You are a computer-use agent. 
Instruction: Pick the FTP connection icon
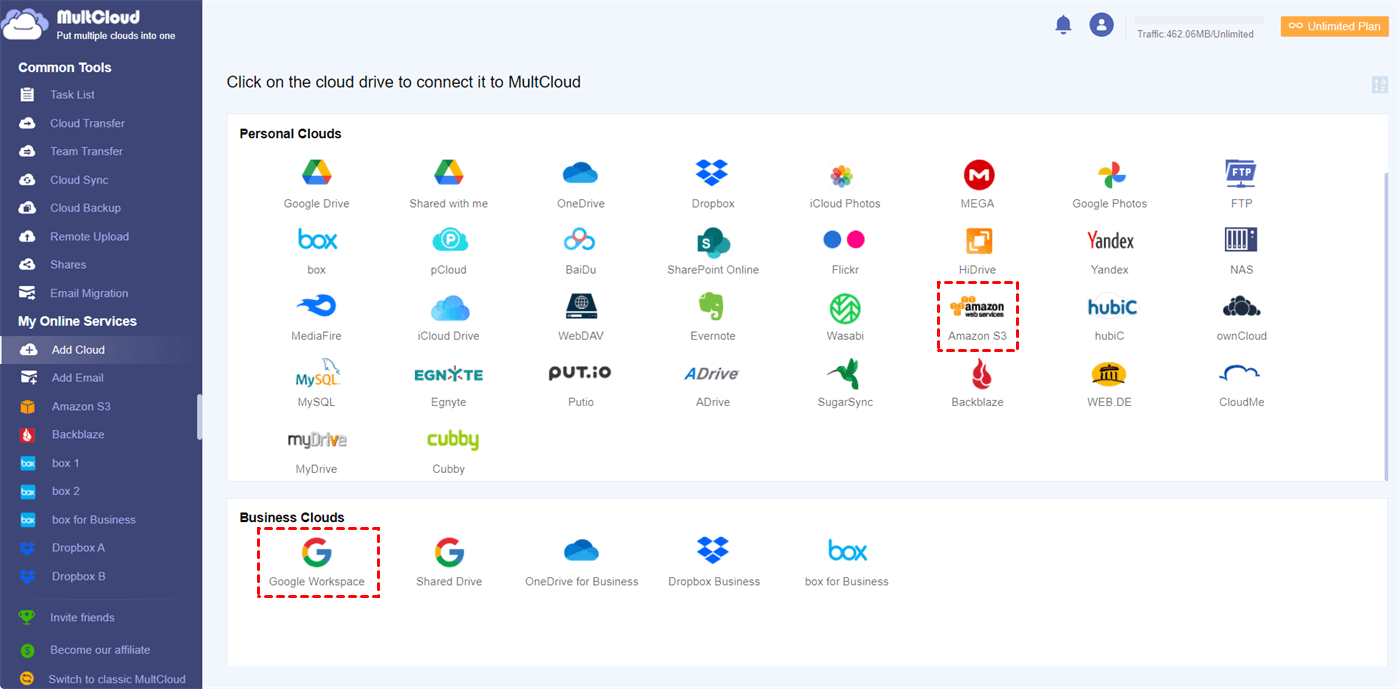click(x=1241, y=174)
